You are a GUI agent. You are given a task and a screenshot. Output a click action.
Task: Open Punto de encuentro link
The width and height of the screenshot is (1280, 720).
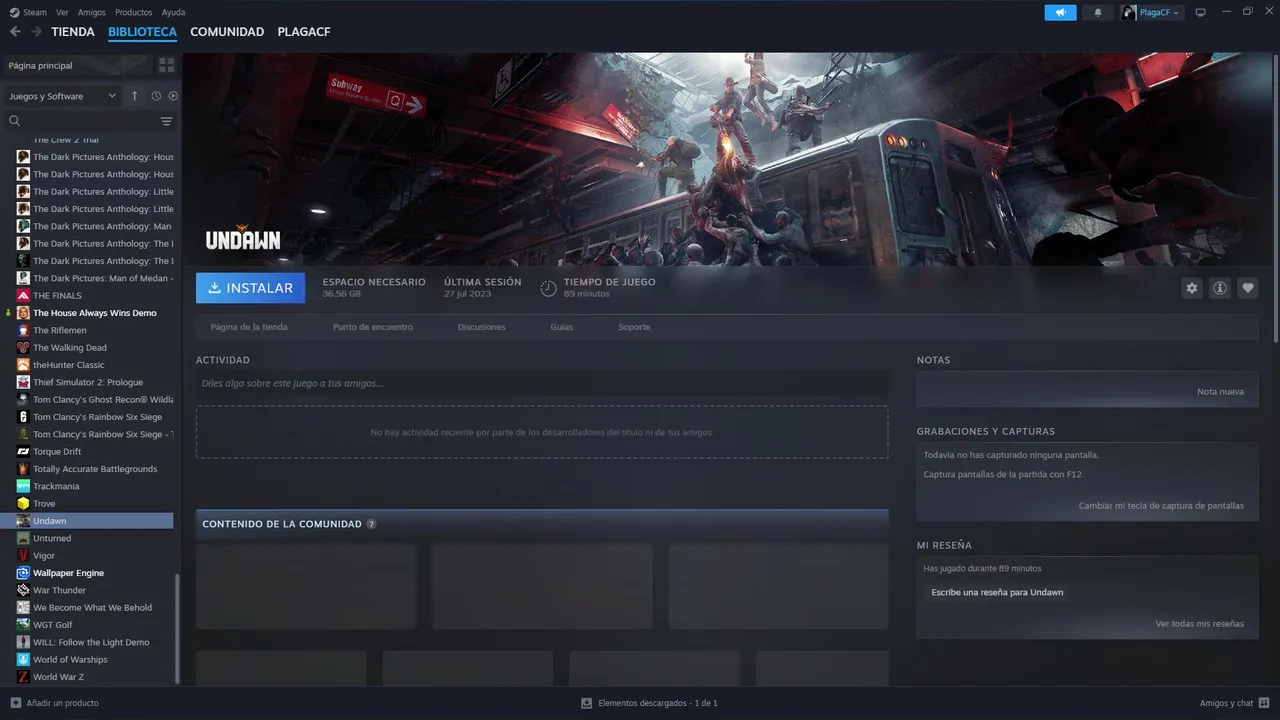coord(373,327)
